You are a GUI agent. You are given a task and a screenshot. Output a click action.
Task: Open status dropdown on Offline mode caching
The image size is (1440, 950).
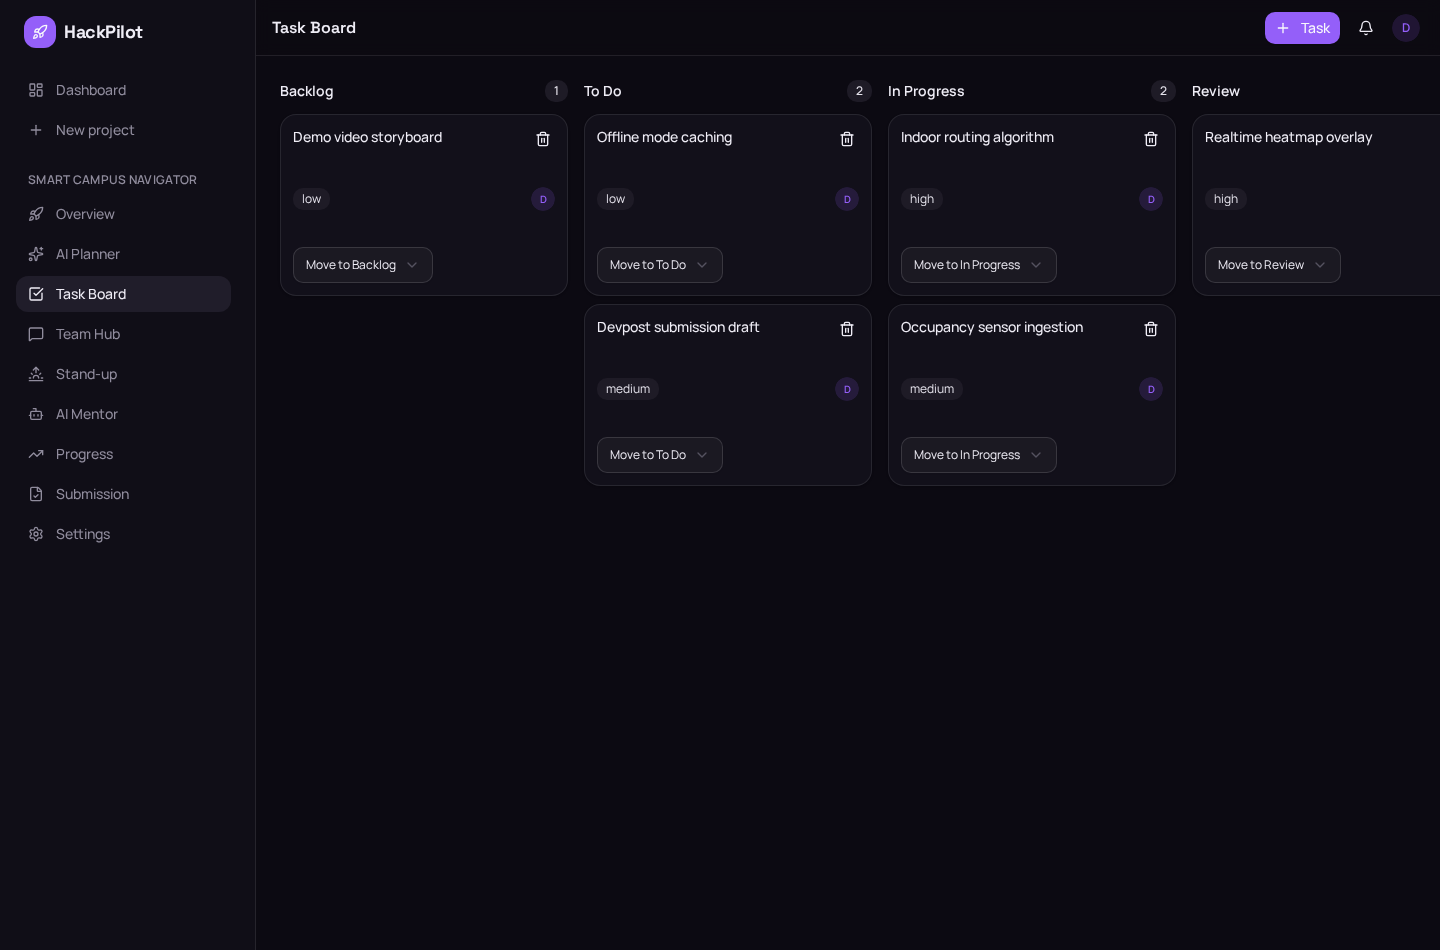click(660, 265)
